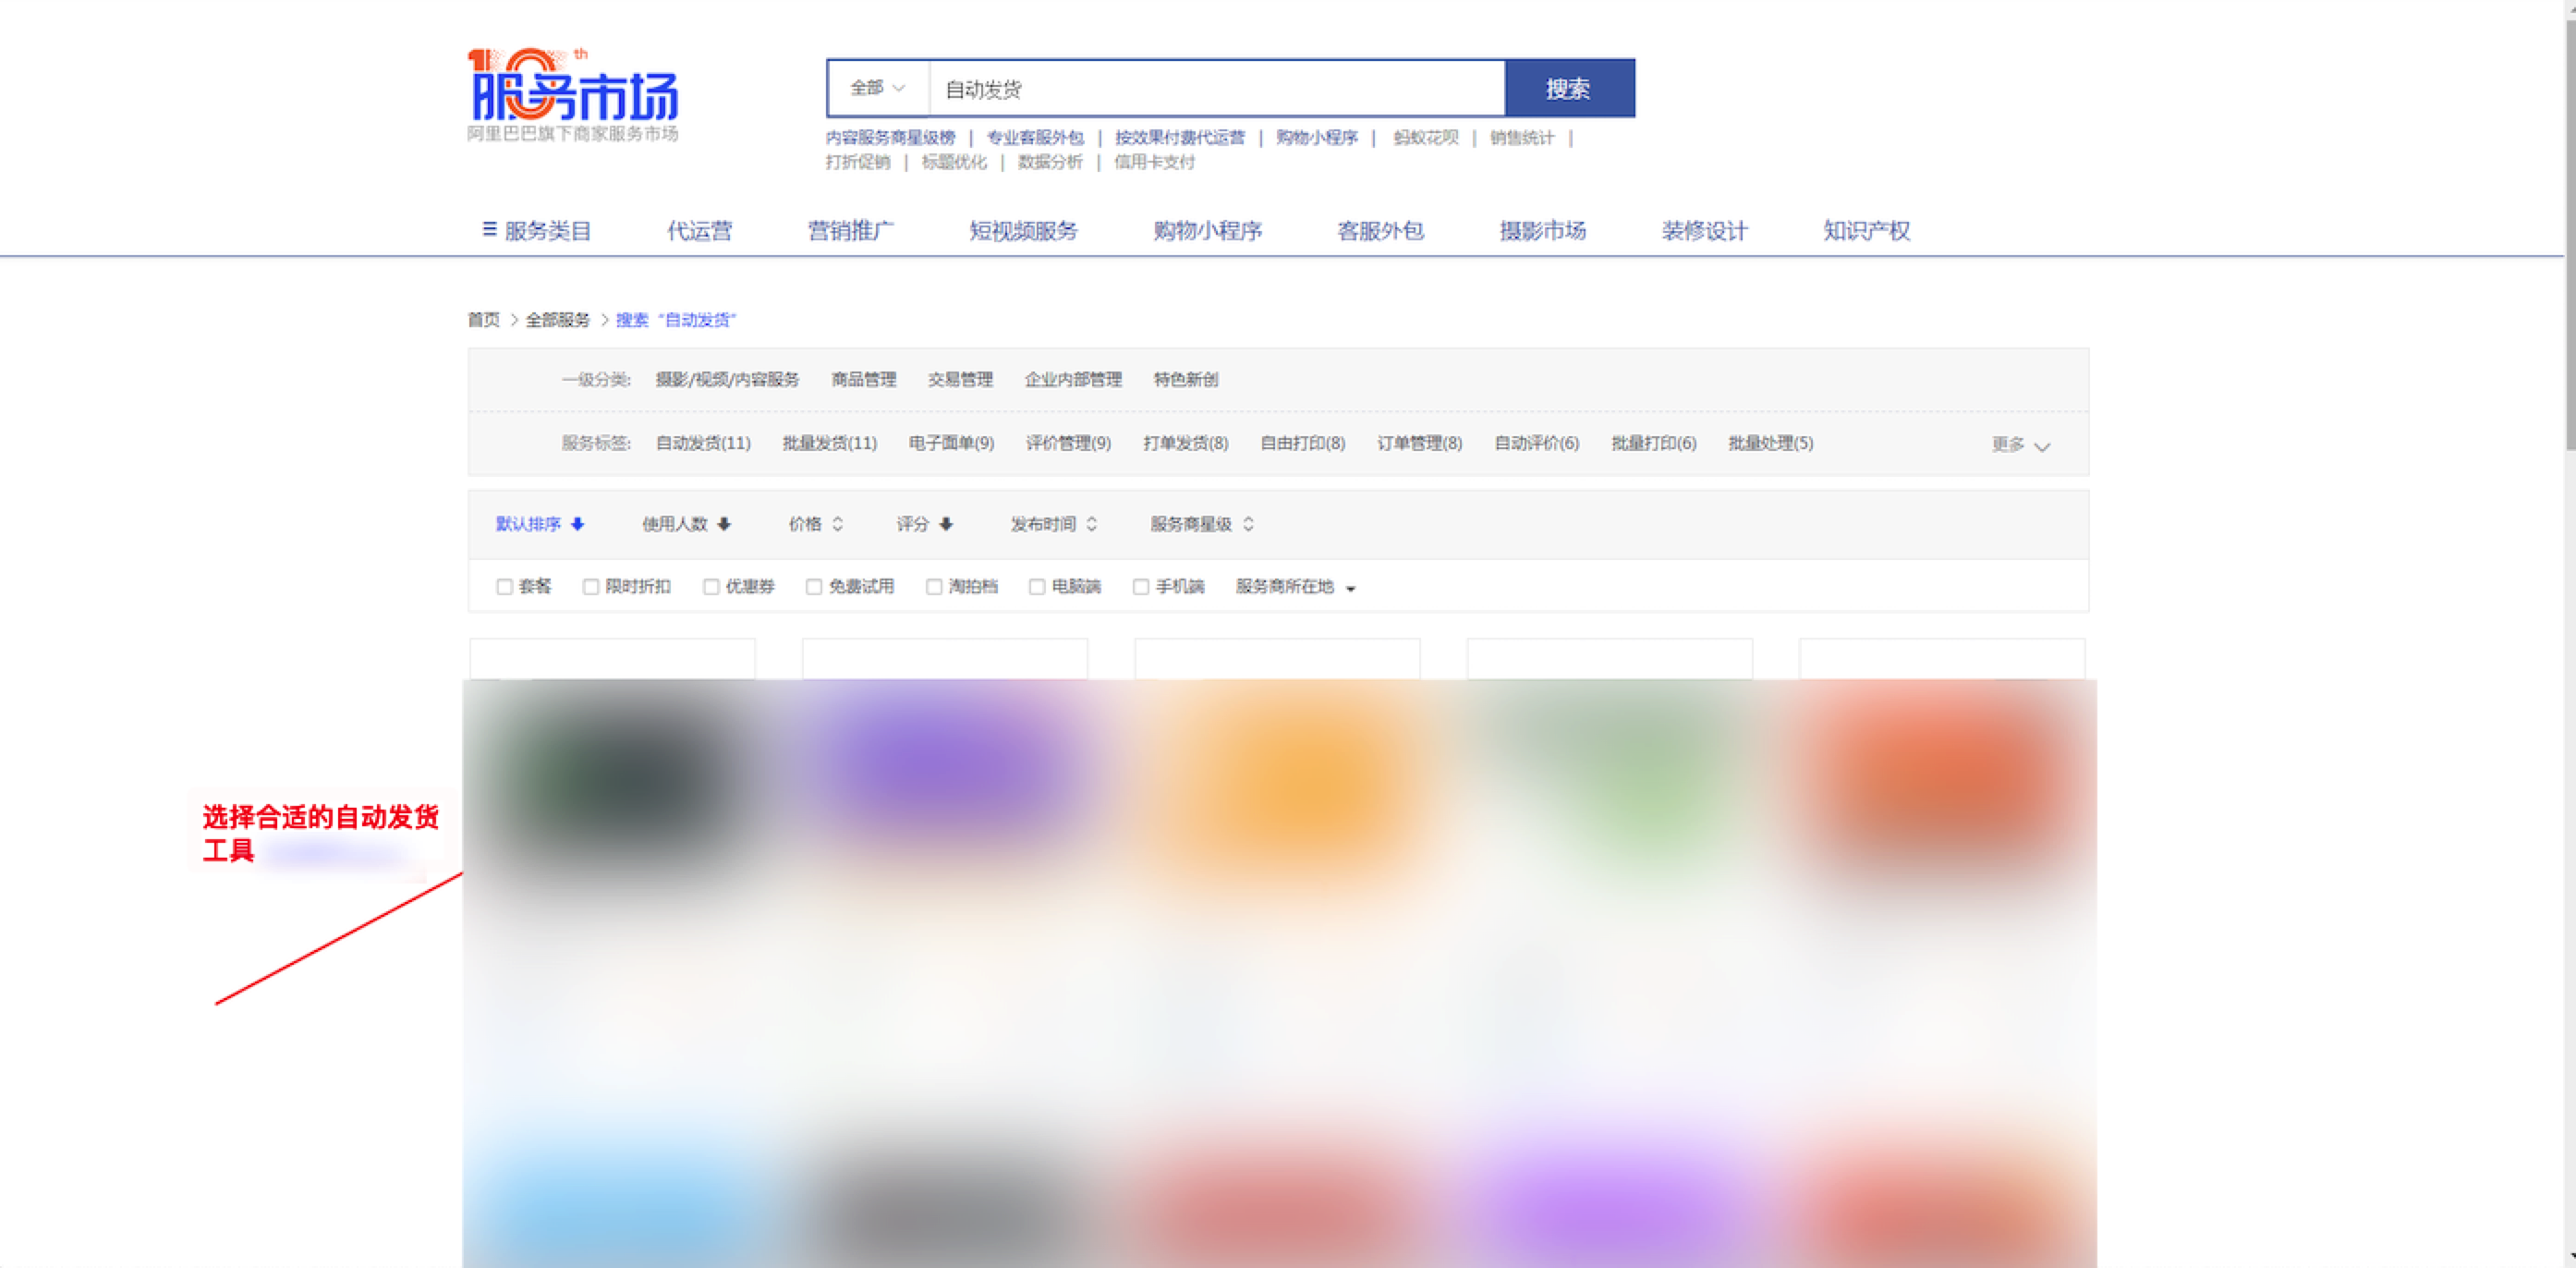Click 信用卡支付 link

point(1154,162)
